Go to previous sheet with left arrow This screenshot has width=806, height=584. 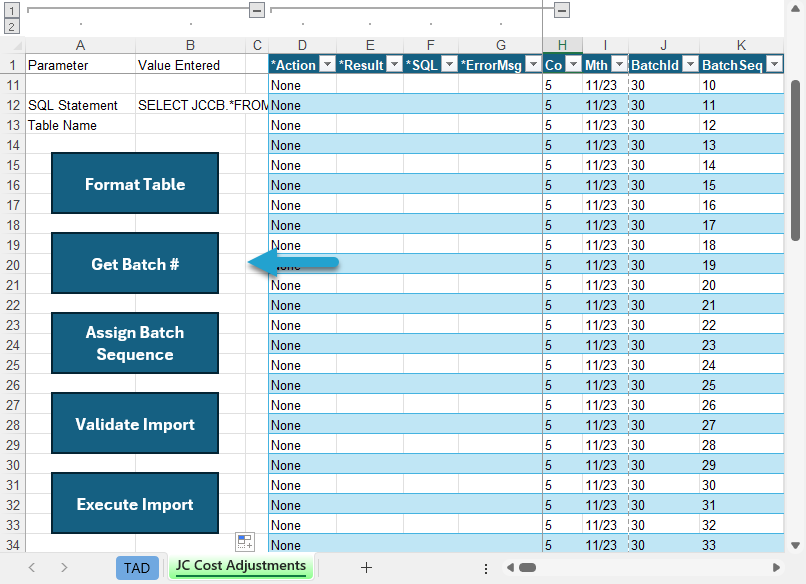(32, 568)
